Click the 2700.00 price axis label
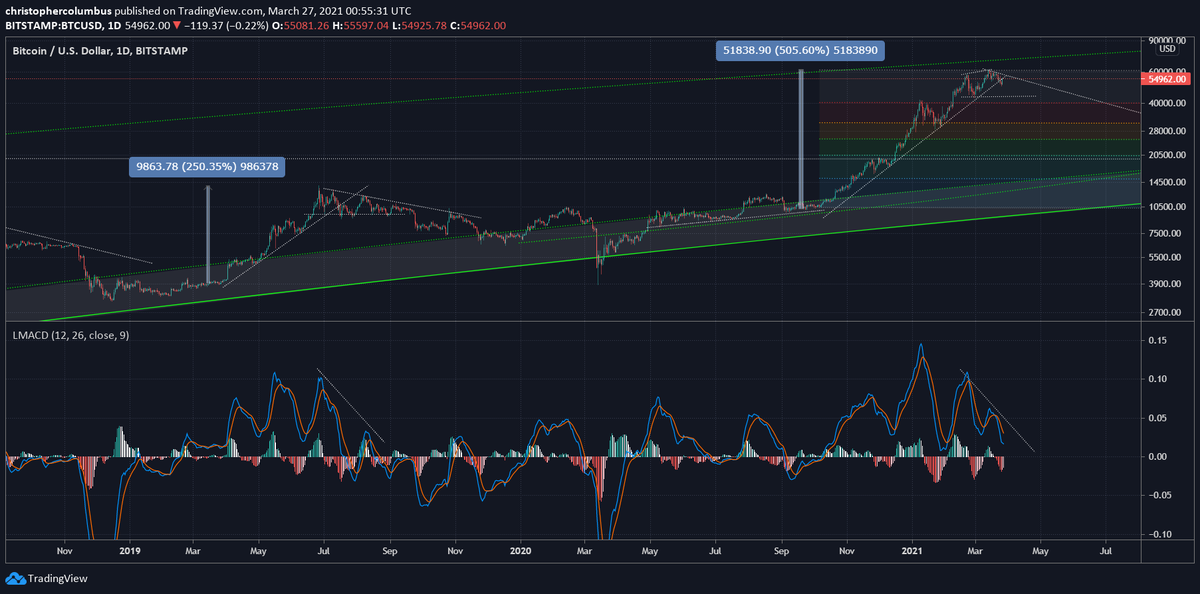Image resolution: width=1200 pixels, height=594 pixels. [1167, 313]
